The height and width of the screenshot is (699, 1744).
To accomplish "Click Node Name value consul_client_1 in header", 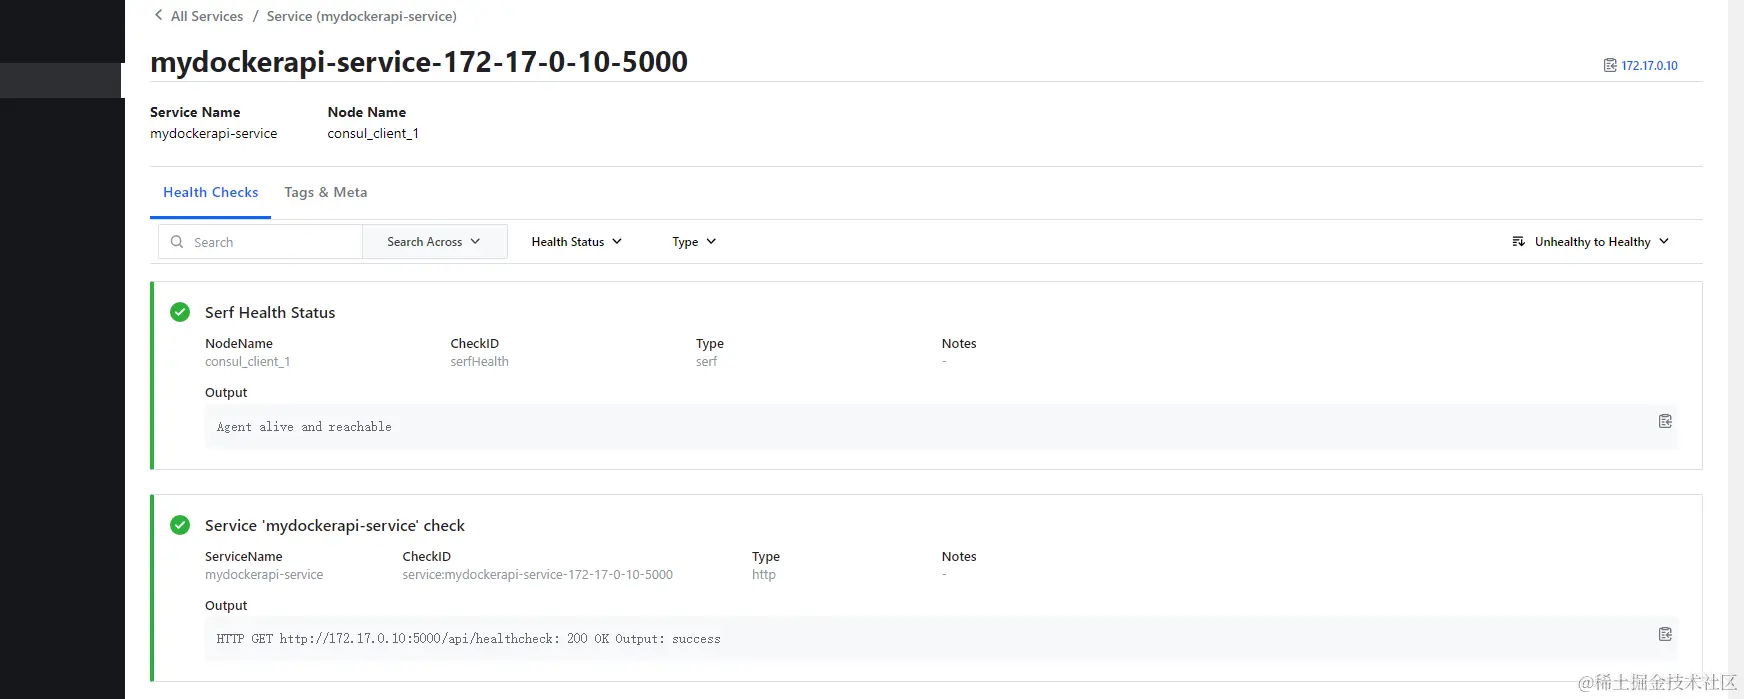I will click(x=373, y=134).
